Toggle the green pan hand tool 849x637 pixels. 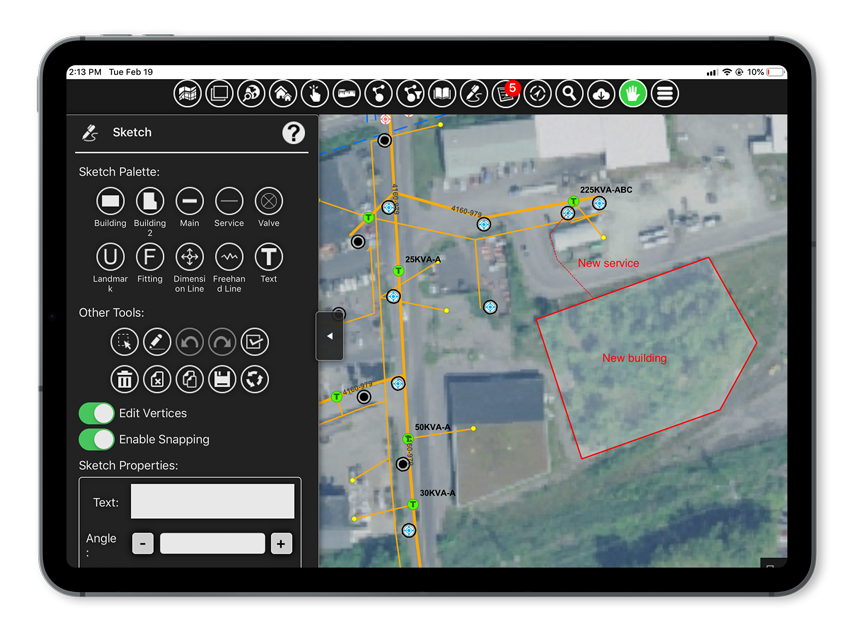633,94
